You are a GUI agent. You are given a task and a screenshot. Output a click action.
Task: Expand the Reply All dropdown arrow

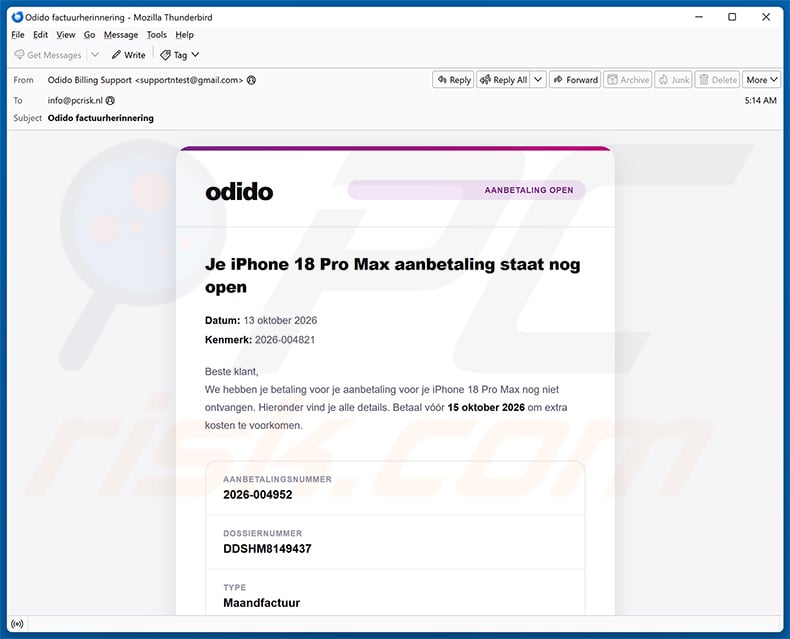(x=538, y=80)
